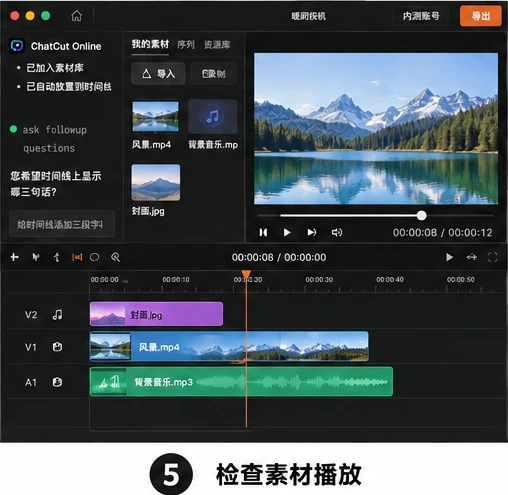Viewport: 508px width, 495px height.
Task: Play the timeline with toolbar play icon
Action: point(449,257)
